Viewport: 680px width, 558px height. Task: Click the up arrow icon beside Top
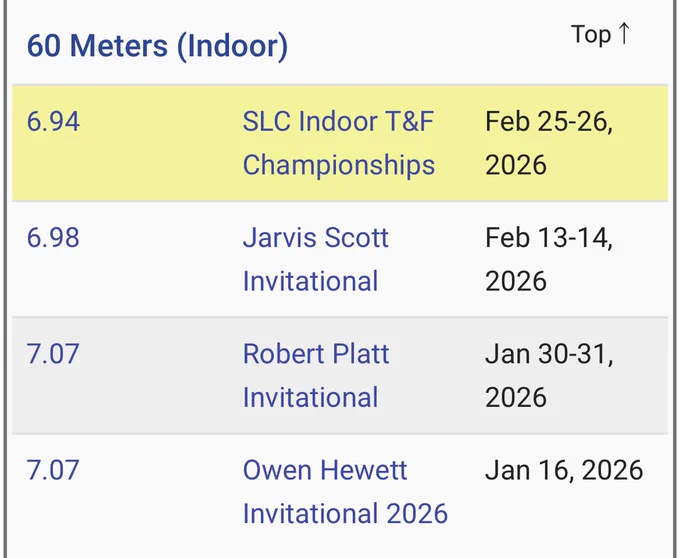coord(624,33)
